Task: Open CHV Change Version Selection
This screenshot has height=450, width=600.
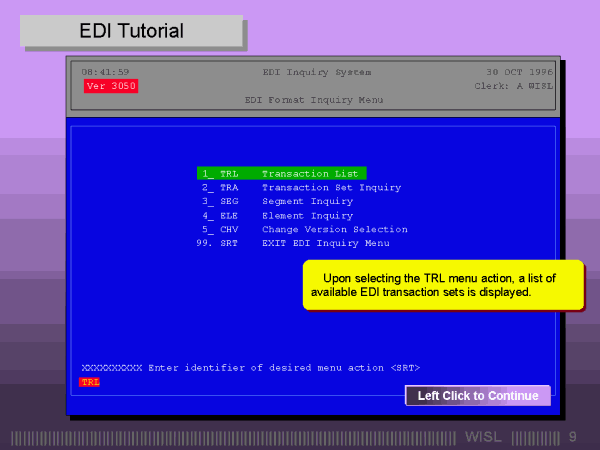Action: pos(303,229)
